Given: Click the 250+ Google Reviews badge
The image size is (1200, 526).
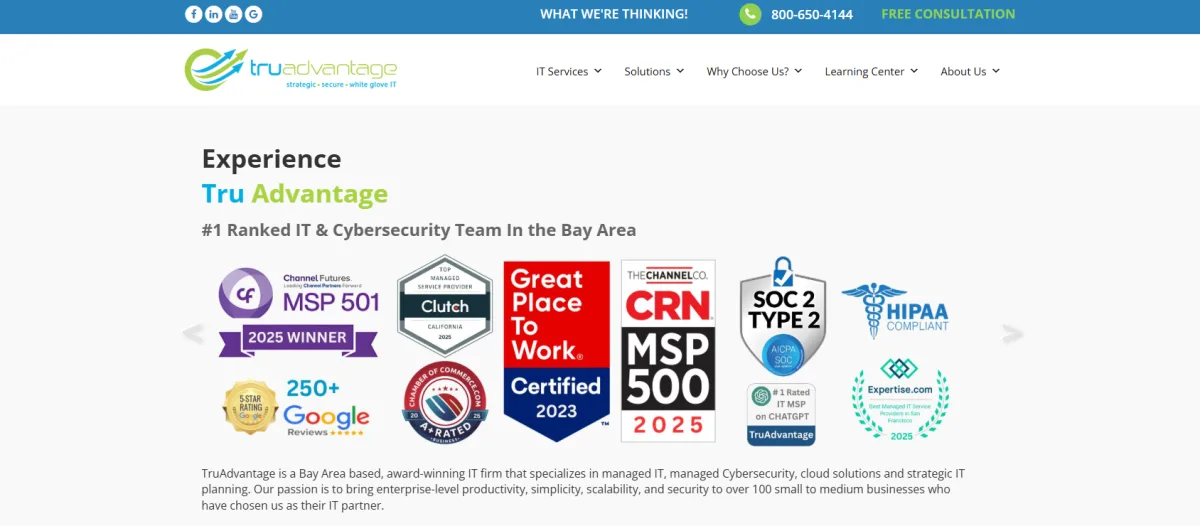Looking at the screenshot, I should 296,407.
